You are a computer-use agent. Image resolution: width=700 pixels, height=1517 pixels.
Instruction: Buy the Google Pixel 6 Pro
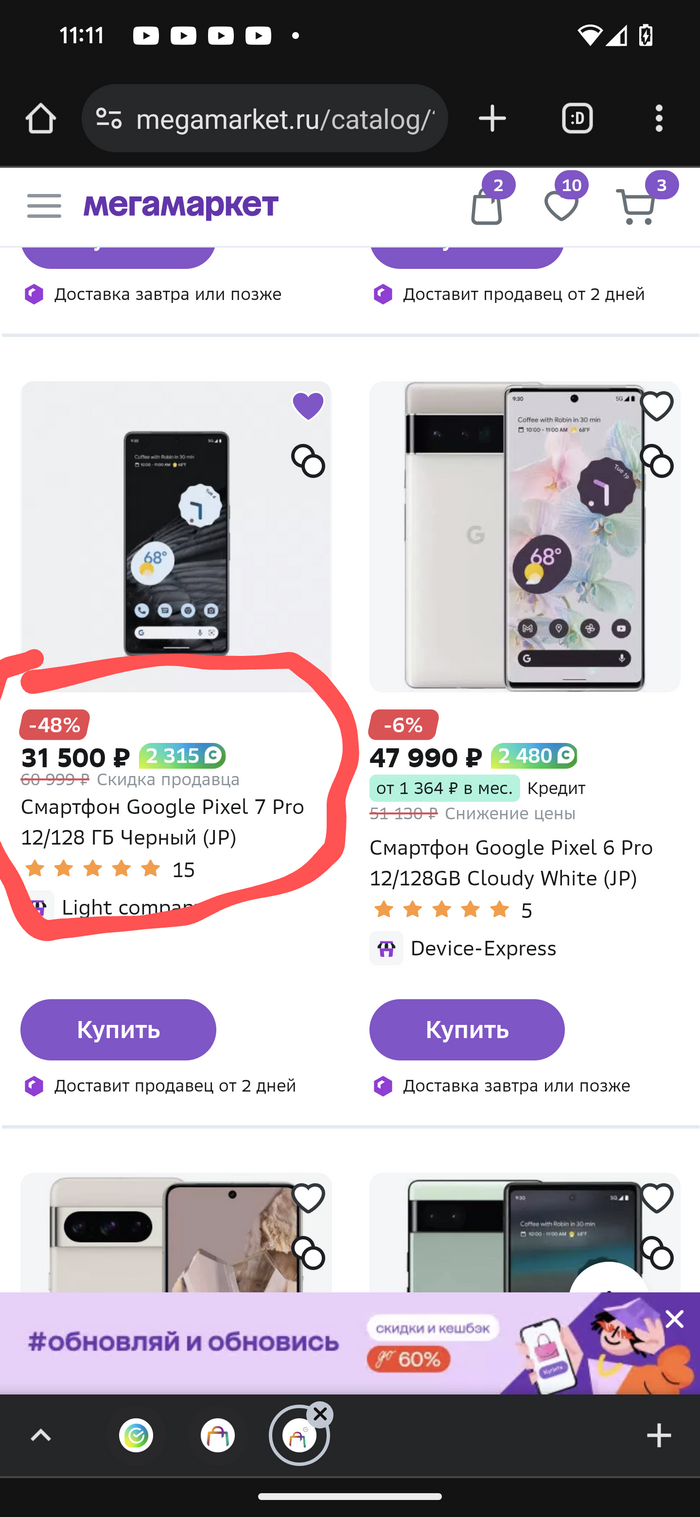[x=467, y=1030]
